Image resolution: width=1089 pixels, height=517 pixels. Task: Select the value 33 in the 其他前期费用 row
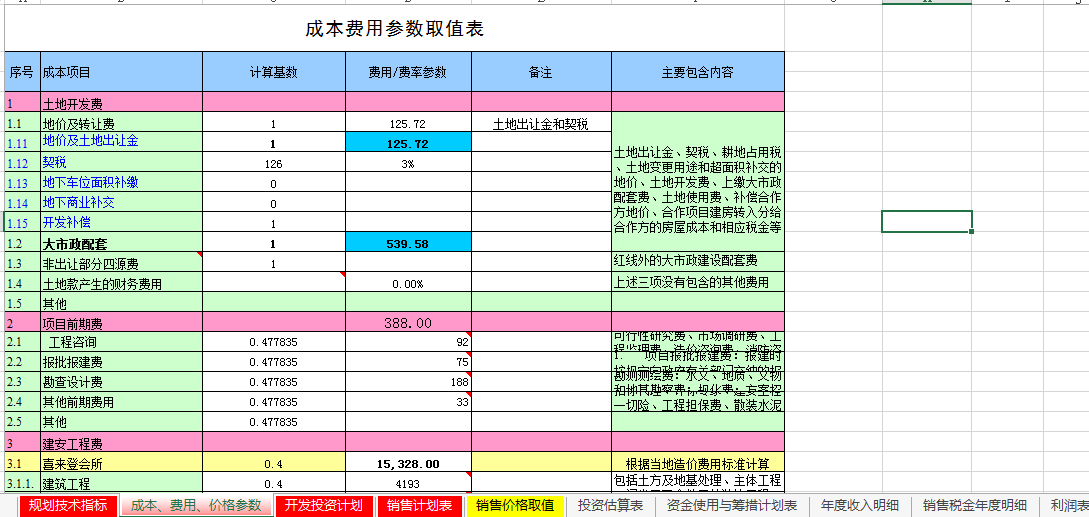pos(408,402)
